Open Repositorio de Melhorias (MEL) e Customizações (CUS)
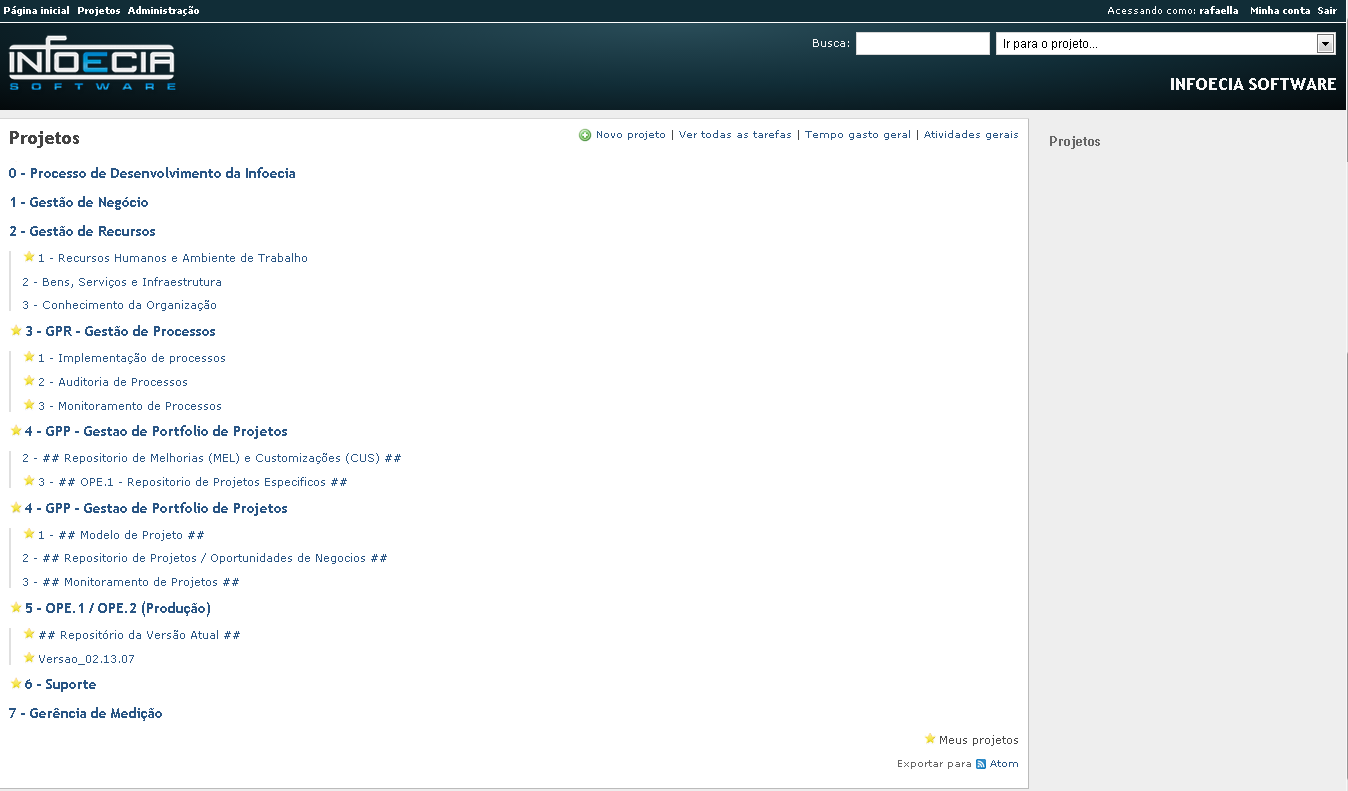Screen dimensions: 1348x791 click(x=212, y=458)
